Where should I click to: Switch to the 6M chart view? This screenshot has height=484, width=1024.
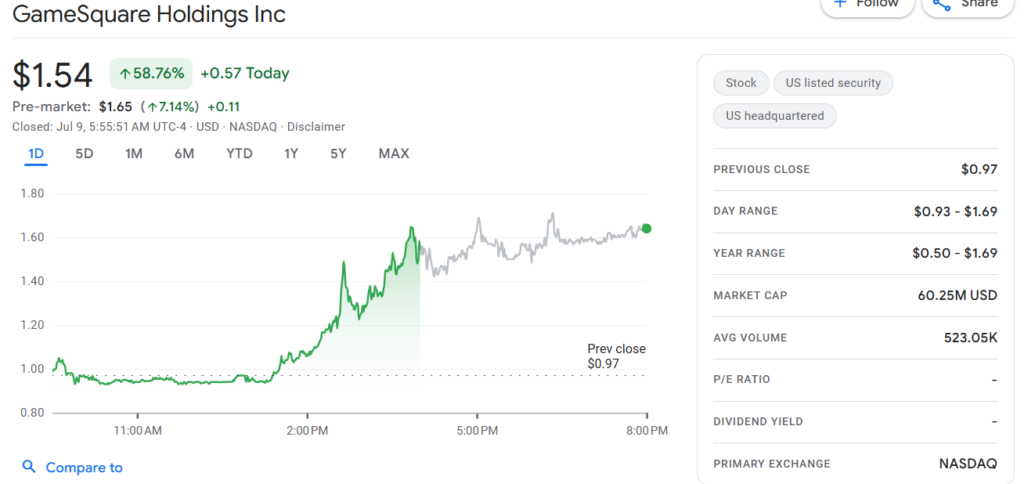(x=184, y=154)
